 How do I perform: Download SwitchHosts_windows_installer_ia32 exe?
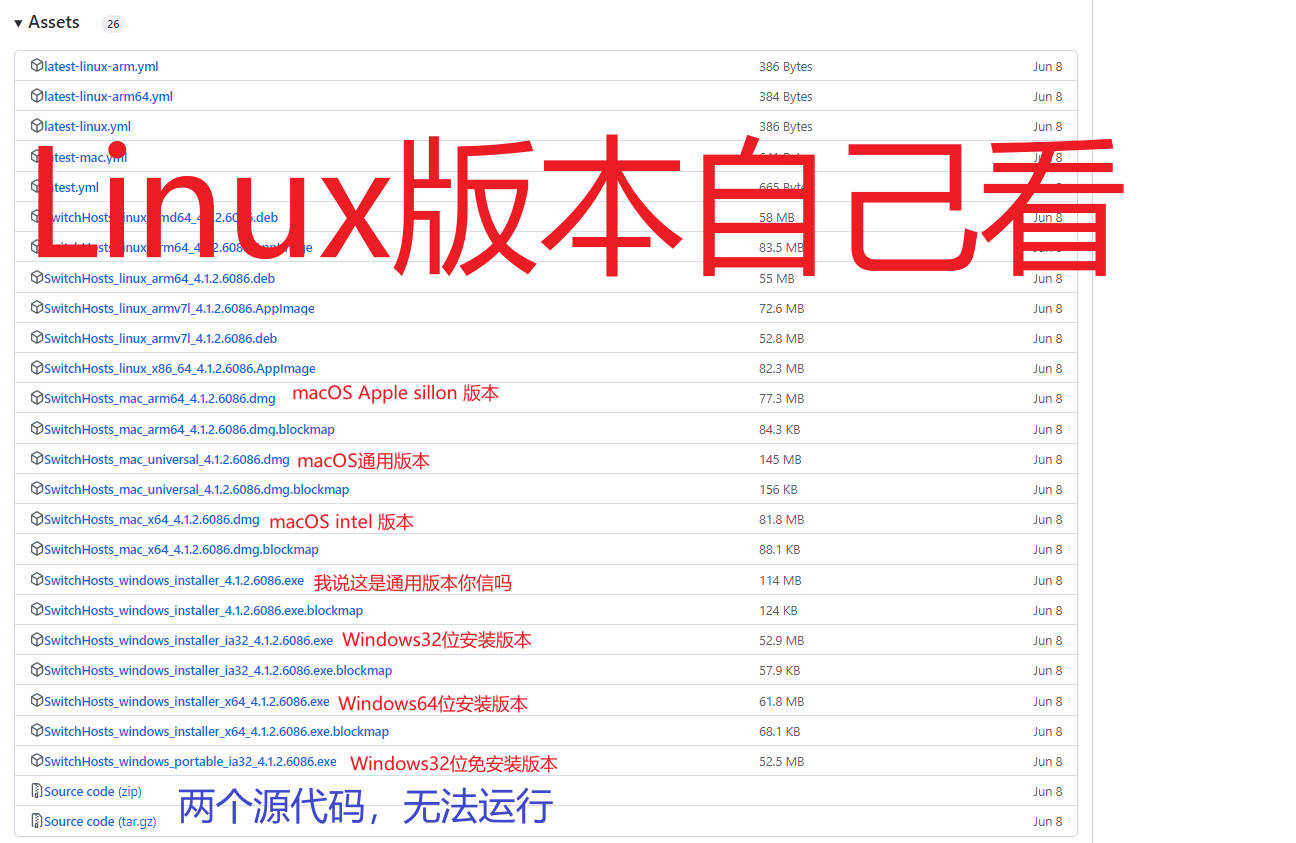pyautogui.click(x=188, y=641)
